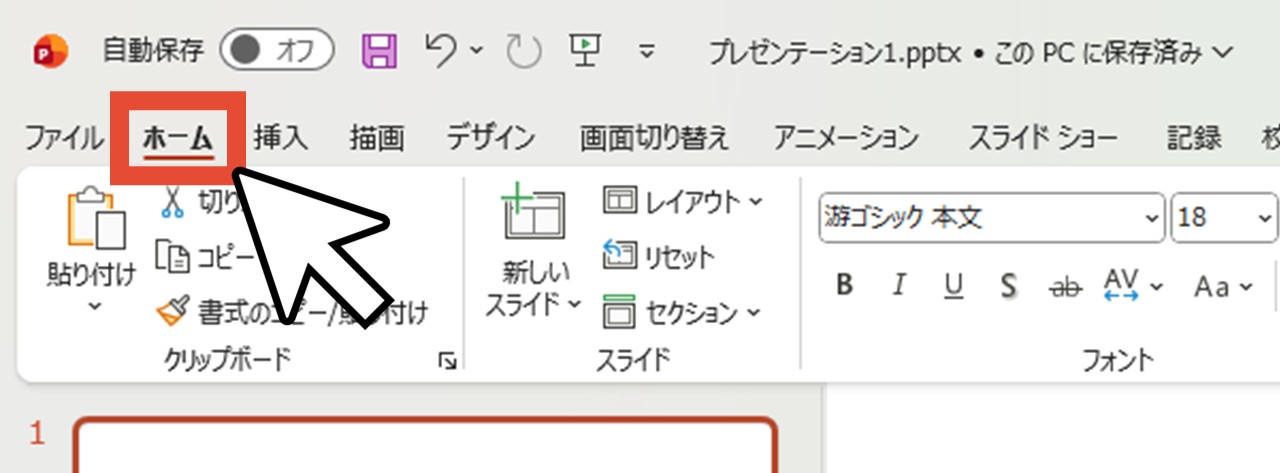Toggle Underline formatting
Image resolution: width=1280 pixels, height=473 pixels.
pyautogui.click(x=954, y=287)
